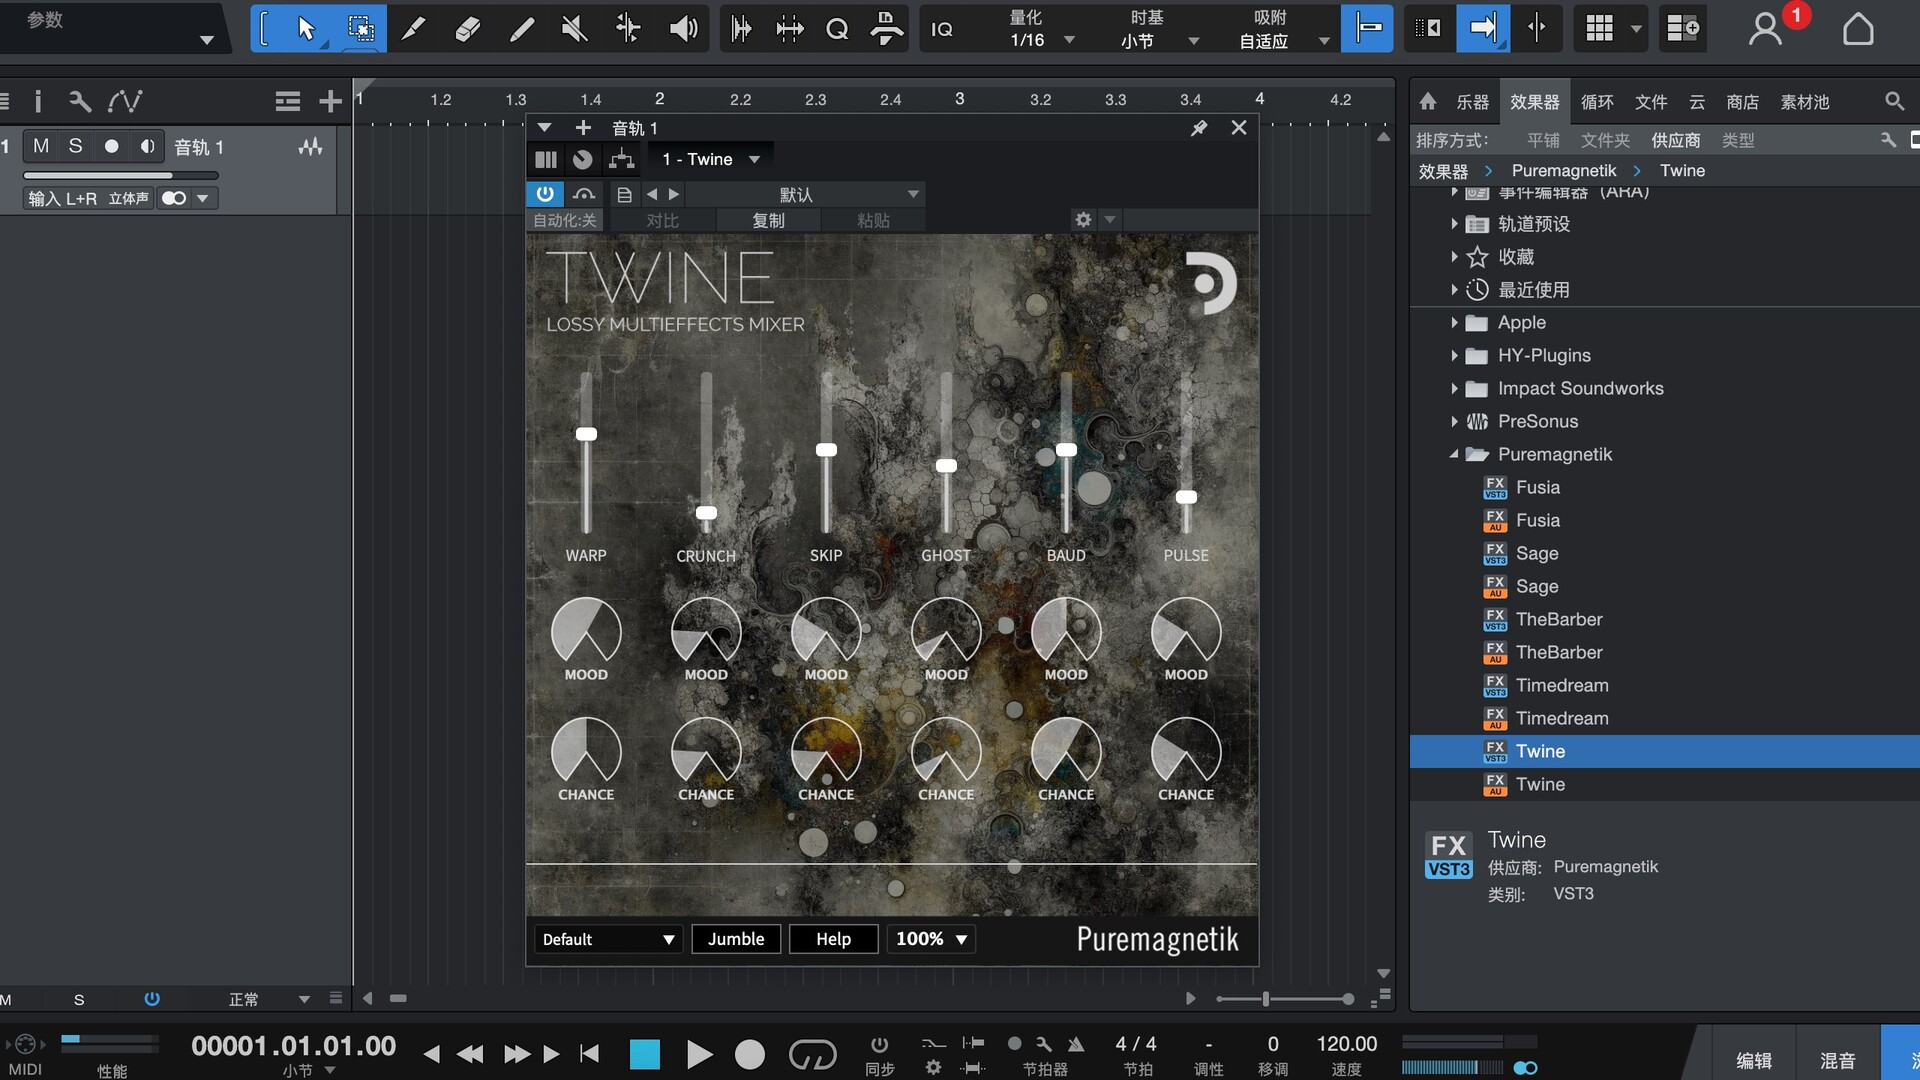The width and height of the screenshot is (1920, 1080).
Task: Expand the HY-Plugins folder
Action: (1454, 355)
